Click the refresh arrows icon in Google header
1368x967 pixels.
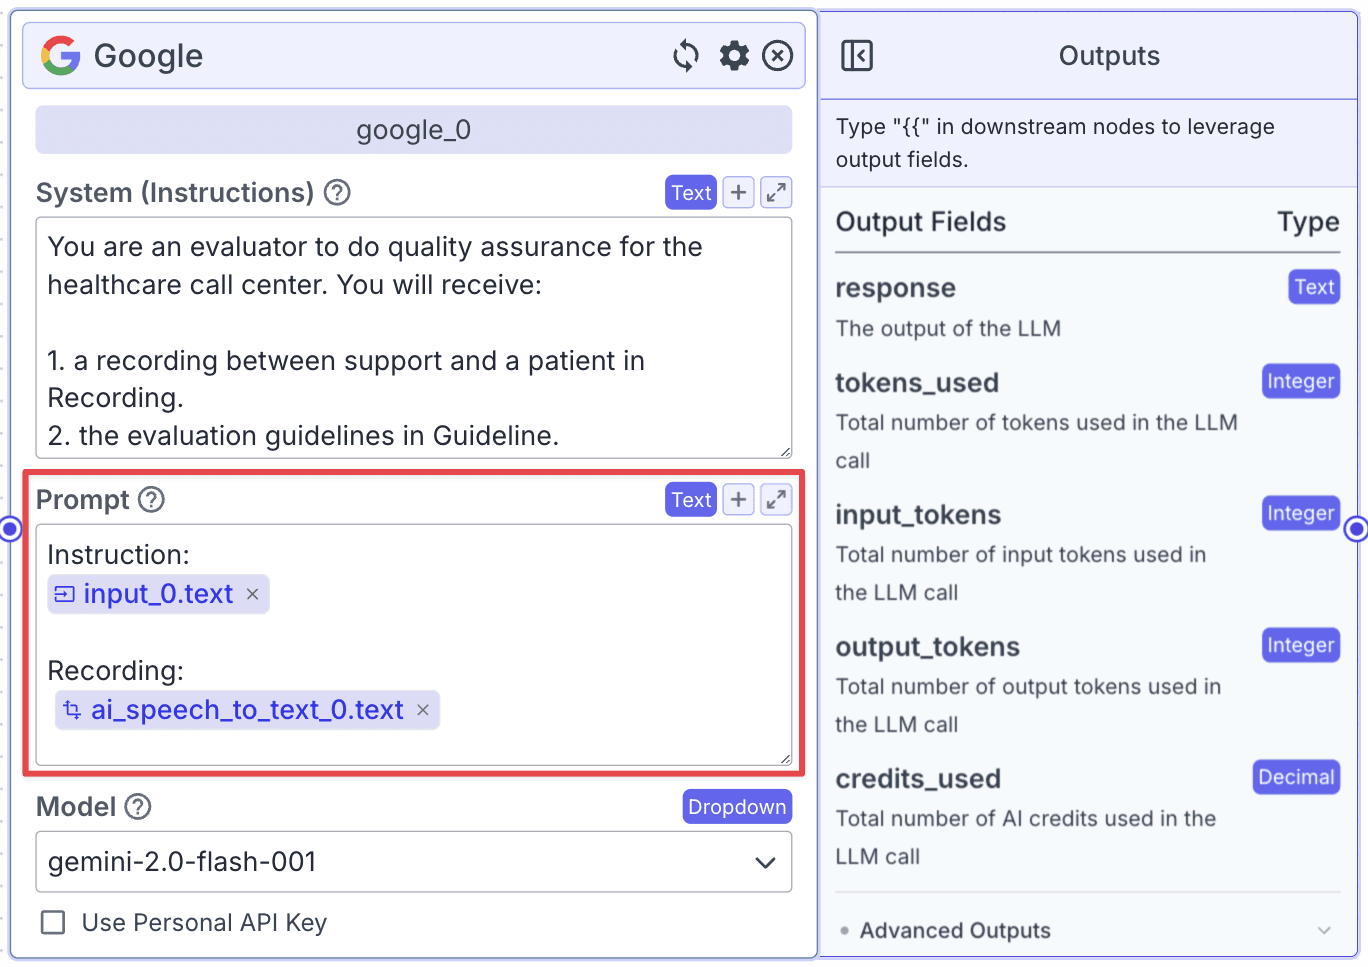click(686, 56)
